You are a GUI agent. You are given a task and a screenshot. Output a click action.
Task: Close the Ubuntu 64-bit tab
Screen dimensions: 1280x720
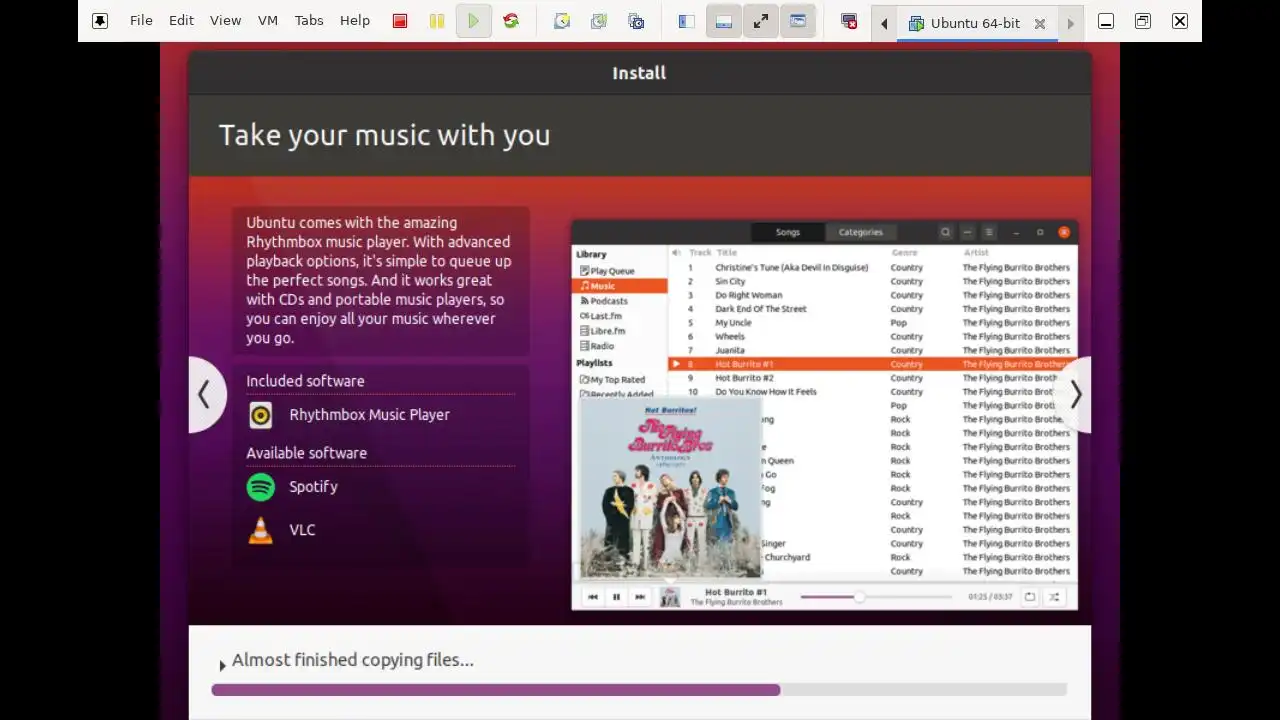pyautogui.click(x=1040, y=23)
